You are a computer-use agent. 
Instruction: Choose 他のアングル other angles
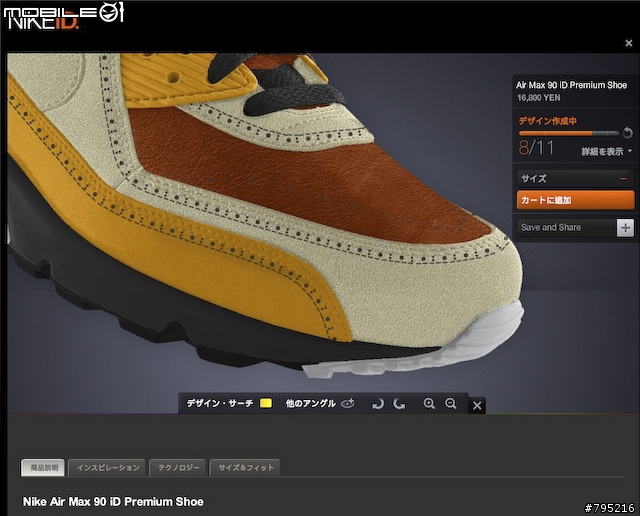tap(320, 403)
